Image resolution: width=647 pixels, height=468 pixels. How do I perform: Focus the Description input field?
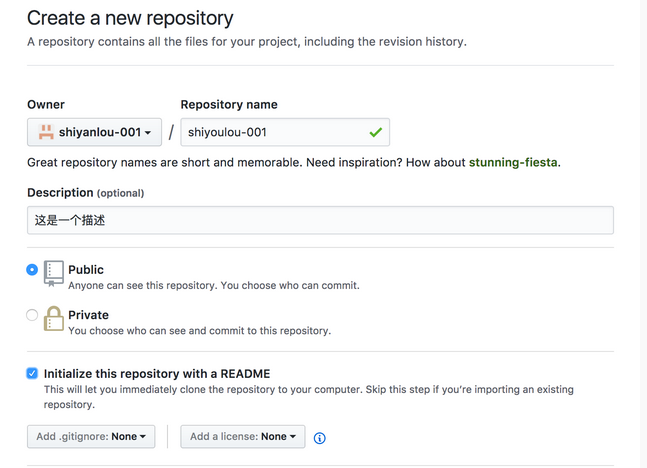[321, 220]
